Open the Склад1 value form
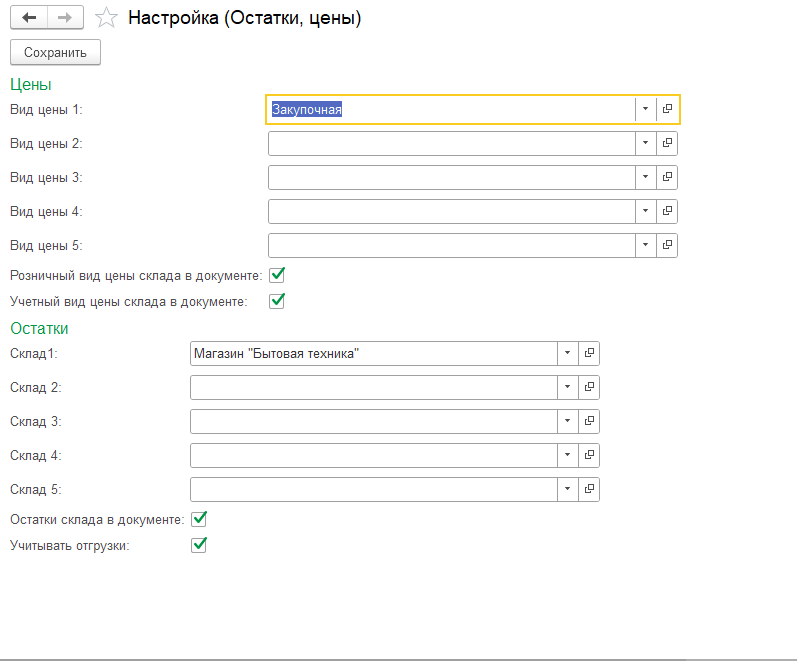 [x=589, y=353]
